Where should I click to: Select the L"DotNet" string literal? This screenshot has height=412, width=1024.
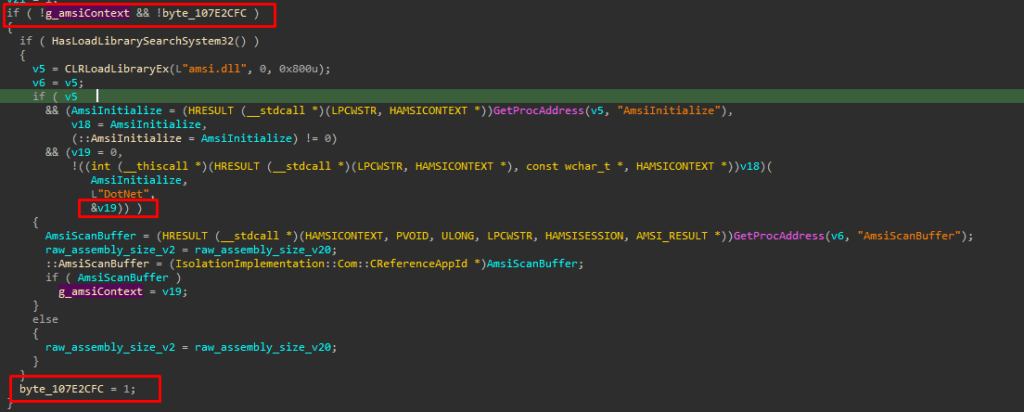pos(117,192)
